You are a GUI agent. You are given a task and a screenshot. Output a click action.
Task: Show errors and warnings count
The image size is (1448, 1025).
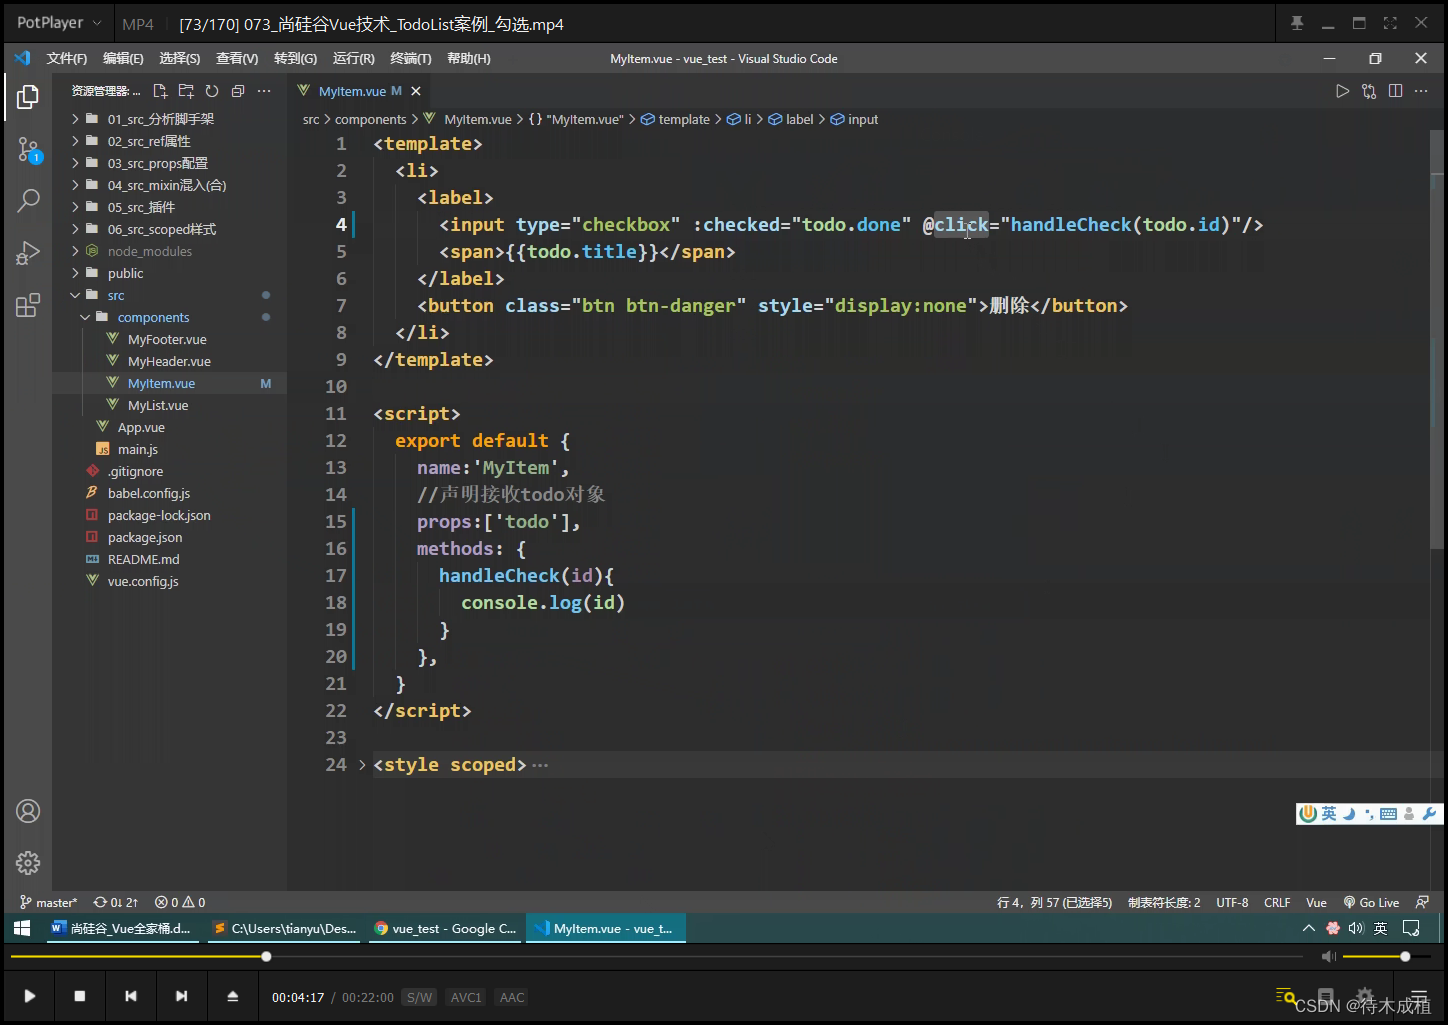(180, 902)
